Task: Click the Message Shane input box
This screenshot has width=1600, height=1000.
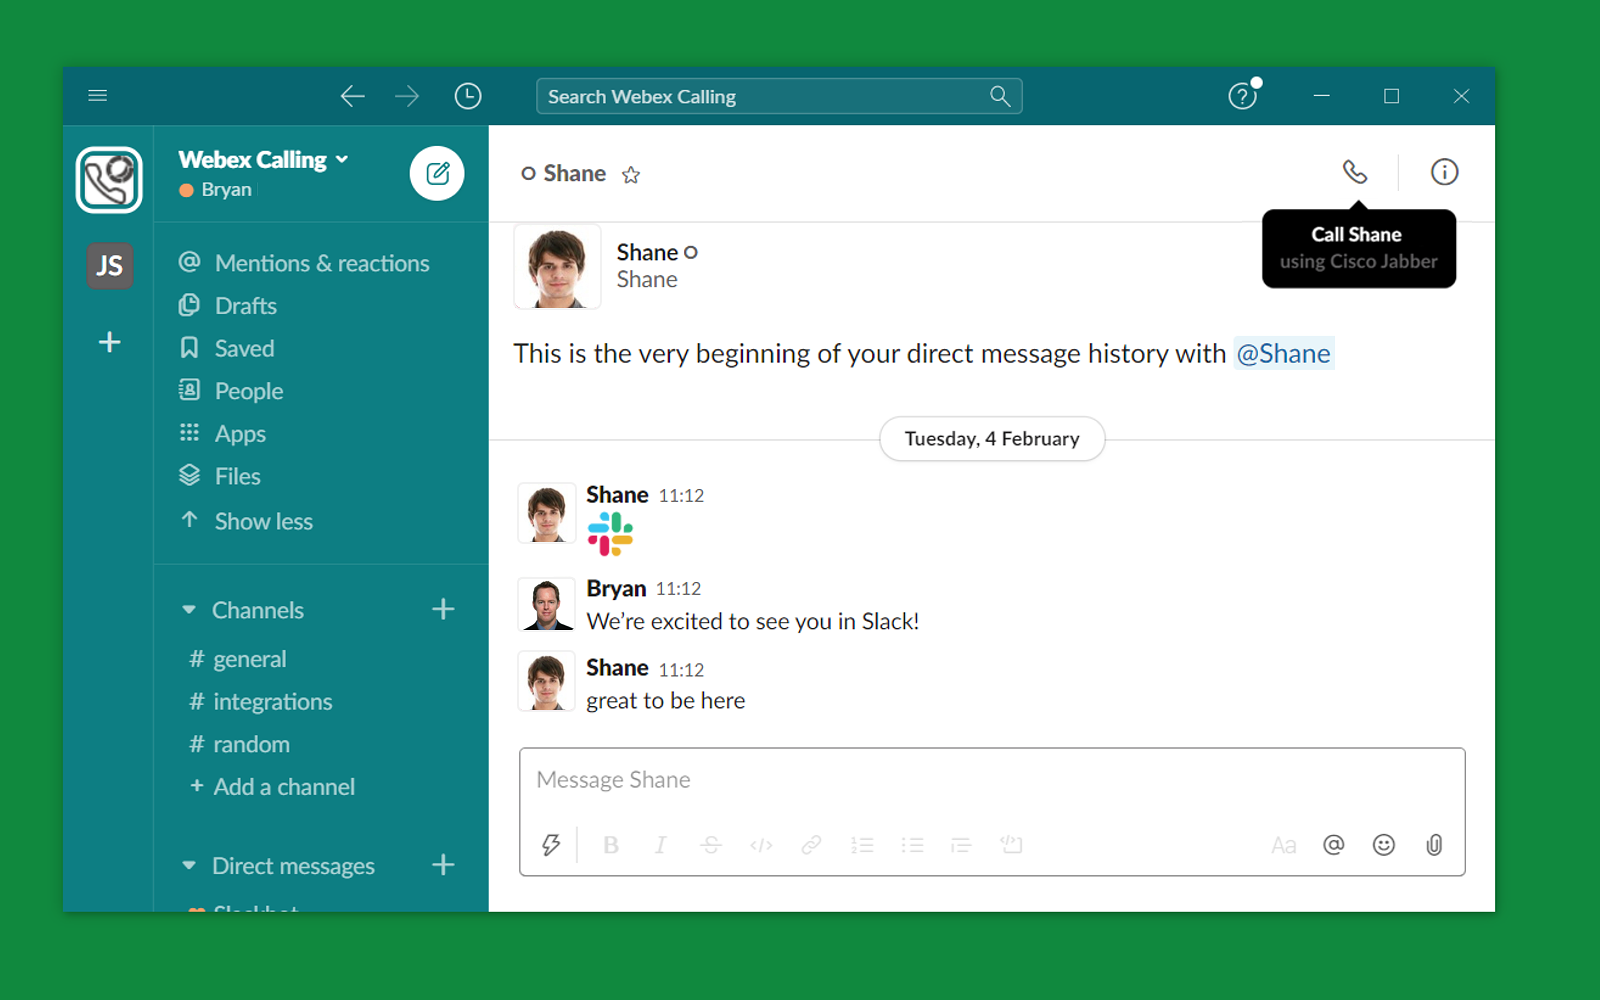Action: (x=992, y=781)
